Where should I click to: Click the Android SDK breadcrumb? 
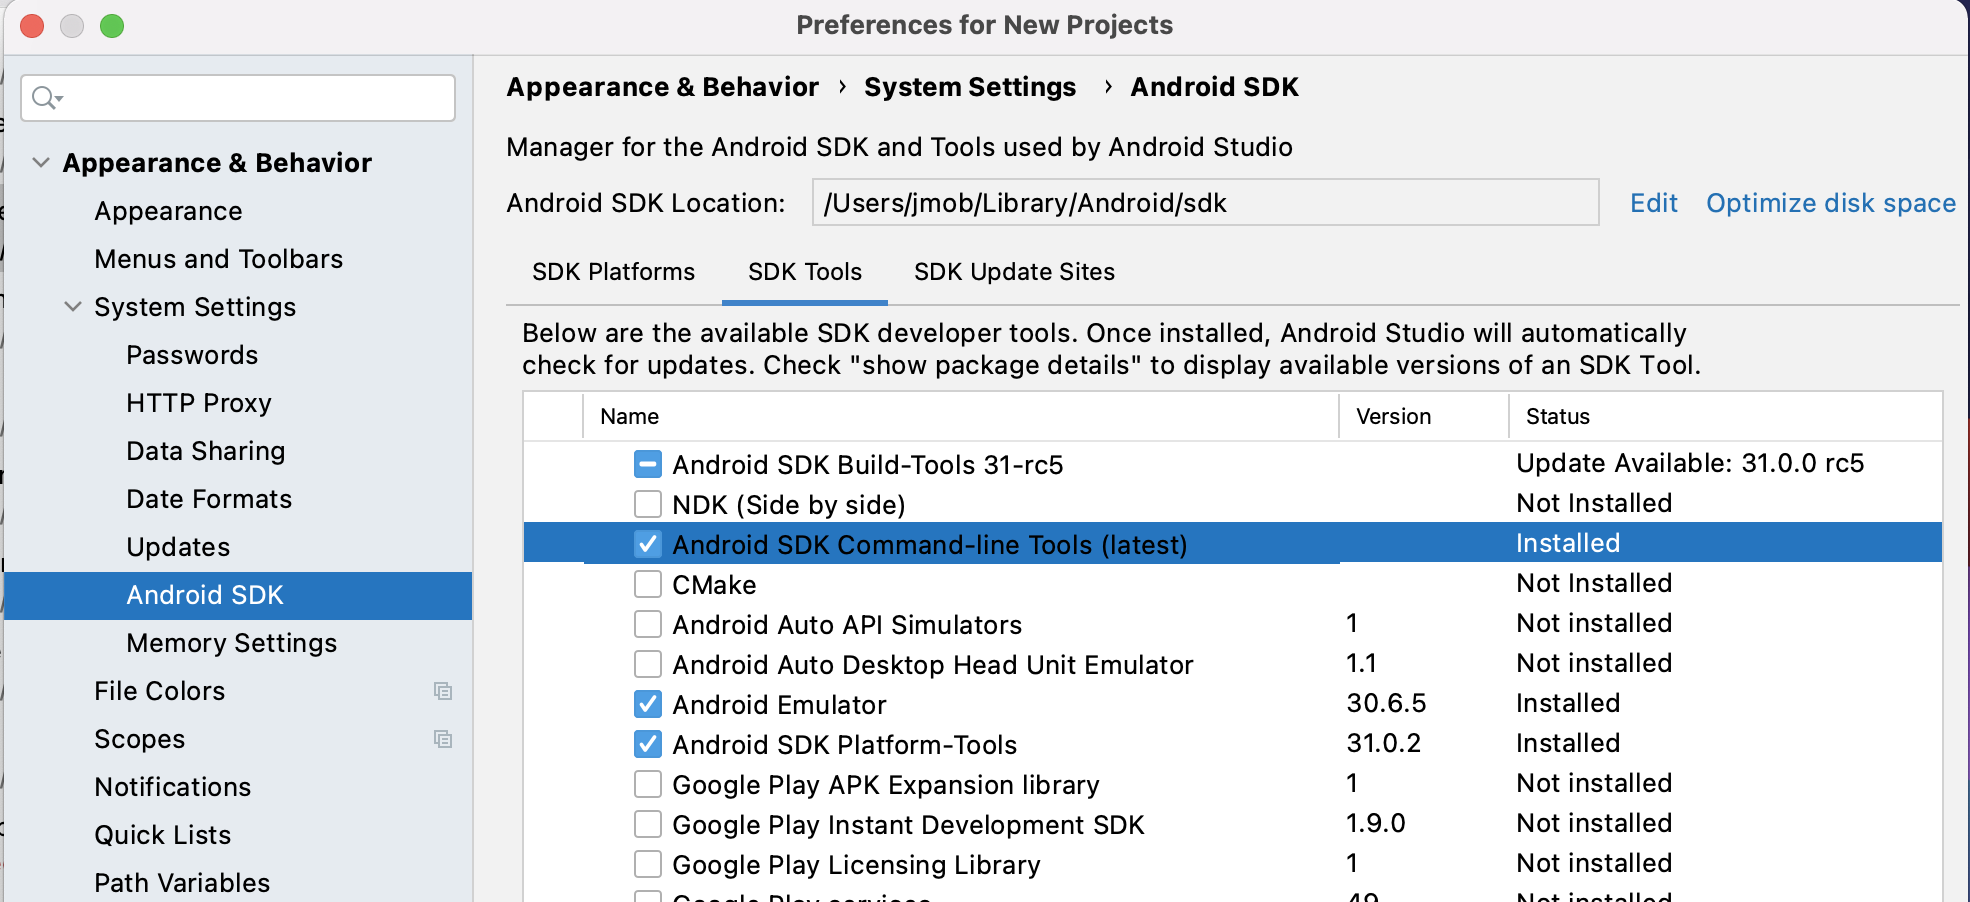(1214, 87)
